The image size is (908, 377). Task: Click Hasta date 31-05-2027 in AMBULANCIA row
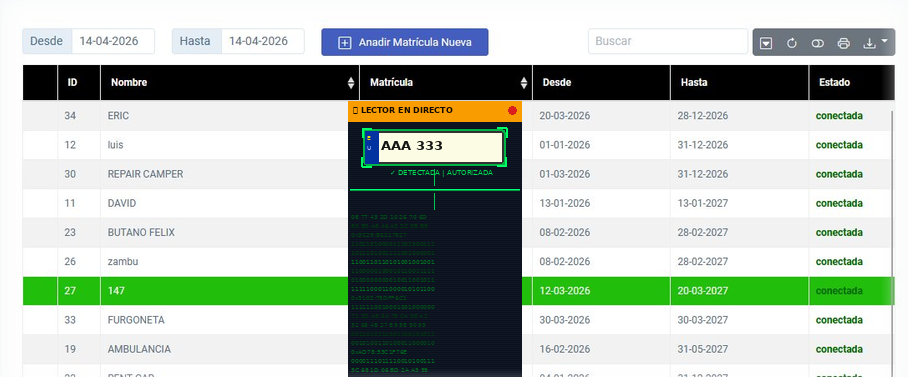click(x=703, y=349)
